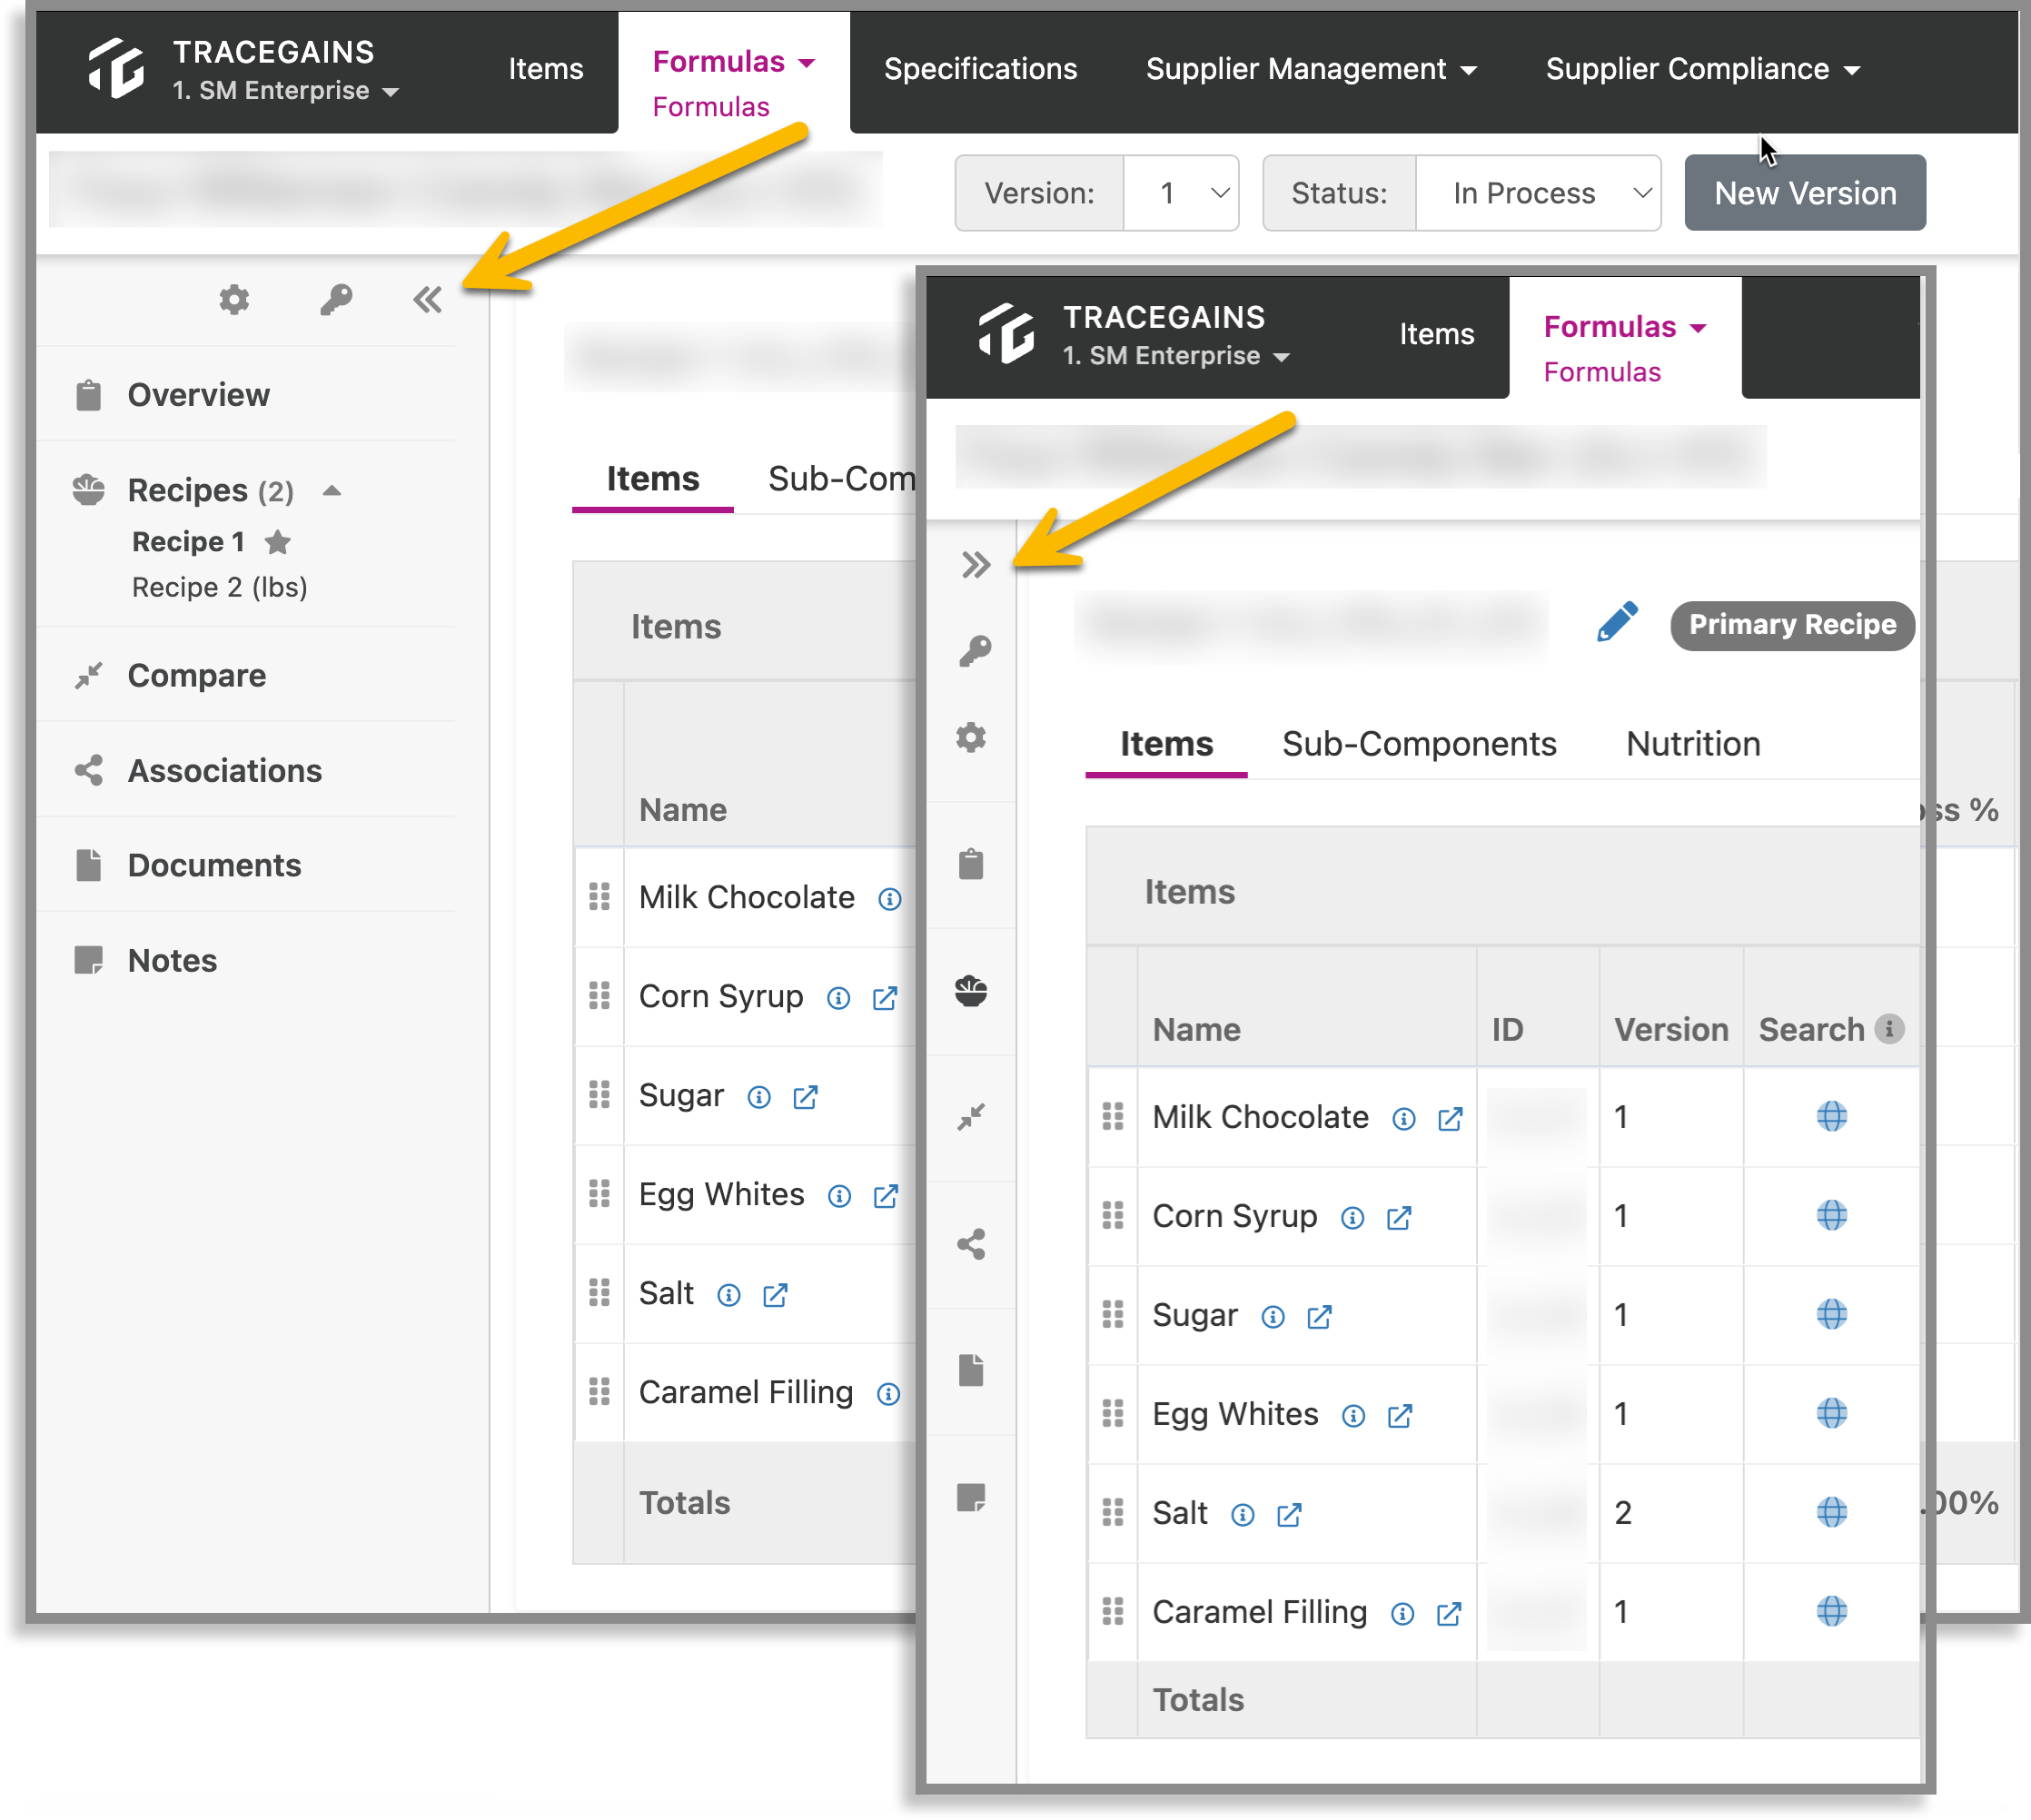Open the Formulas menu in the front panel

pyautogui.click(x=1624, y=326)
